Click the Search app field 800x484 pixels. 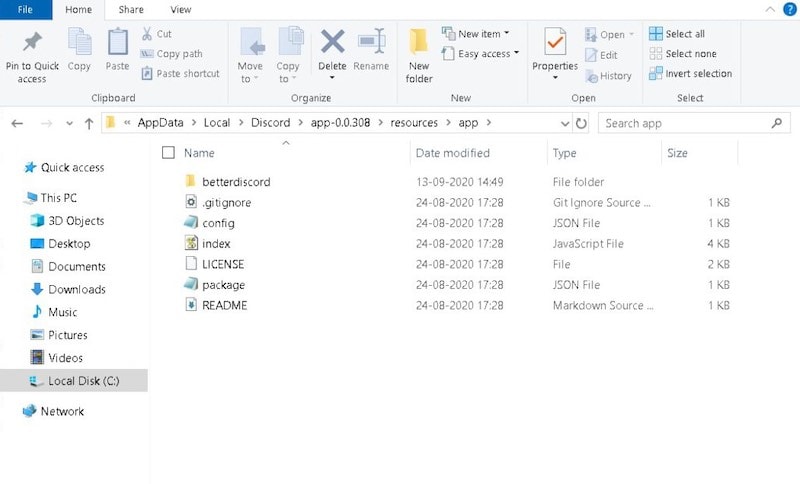tap(694, 123)
